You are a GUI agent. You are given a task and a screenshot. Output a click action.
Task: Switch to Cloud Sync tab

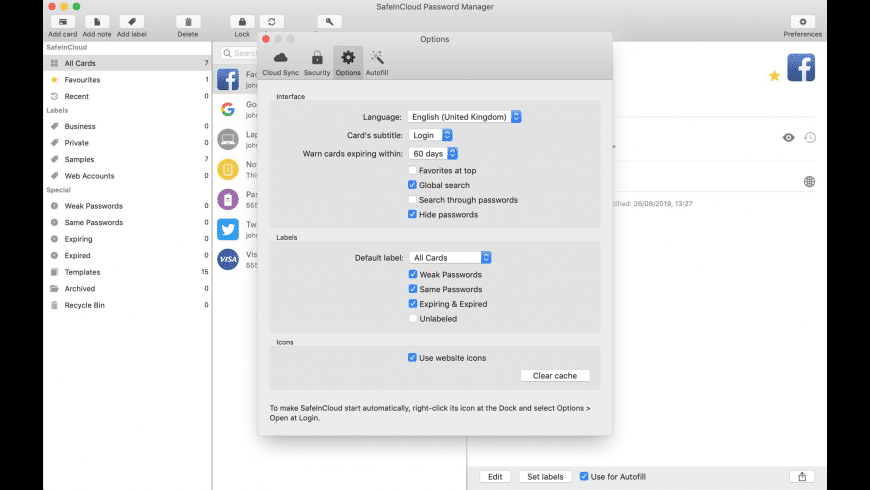[x=280, y=63]
